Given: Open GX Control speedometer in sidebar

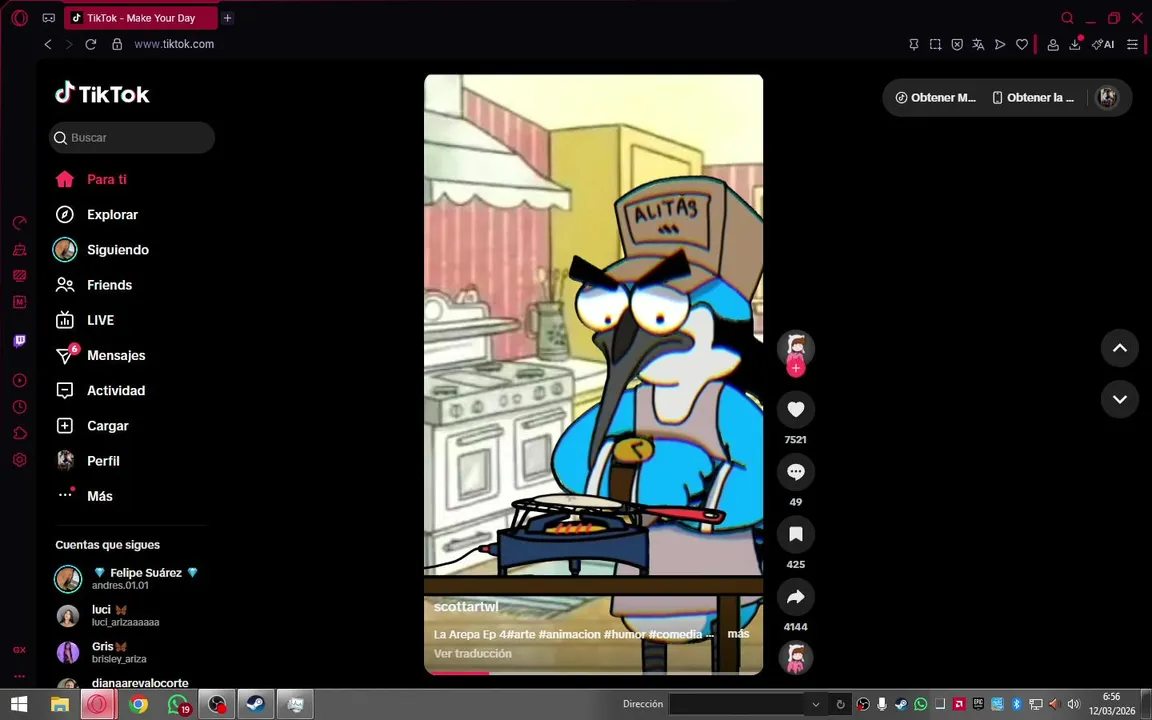Looking at the screenshot, I should click(20, 223).
